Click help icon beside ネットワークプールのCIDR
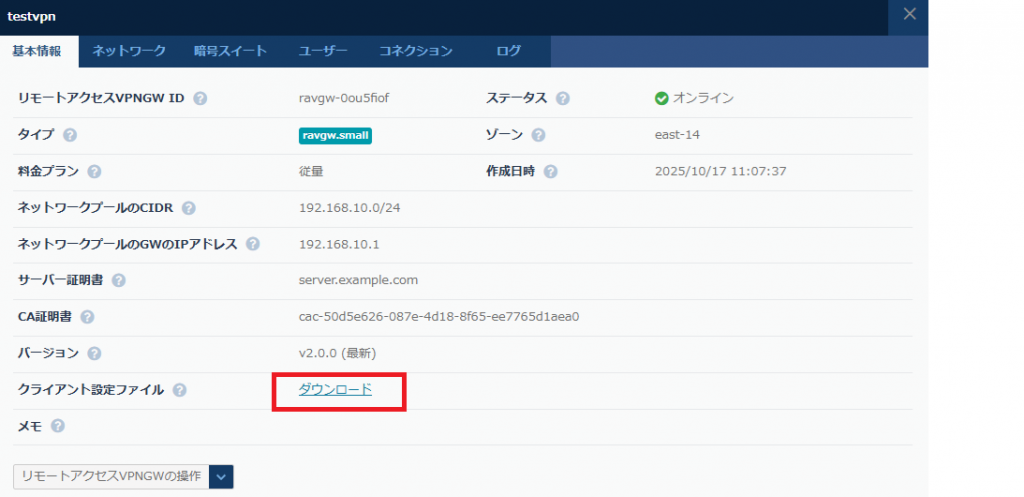Image resolution: width=1024 pixels, height=497 pixels. (x=189, y=208)
